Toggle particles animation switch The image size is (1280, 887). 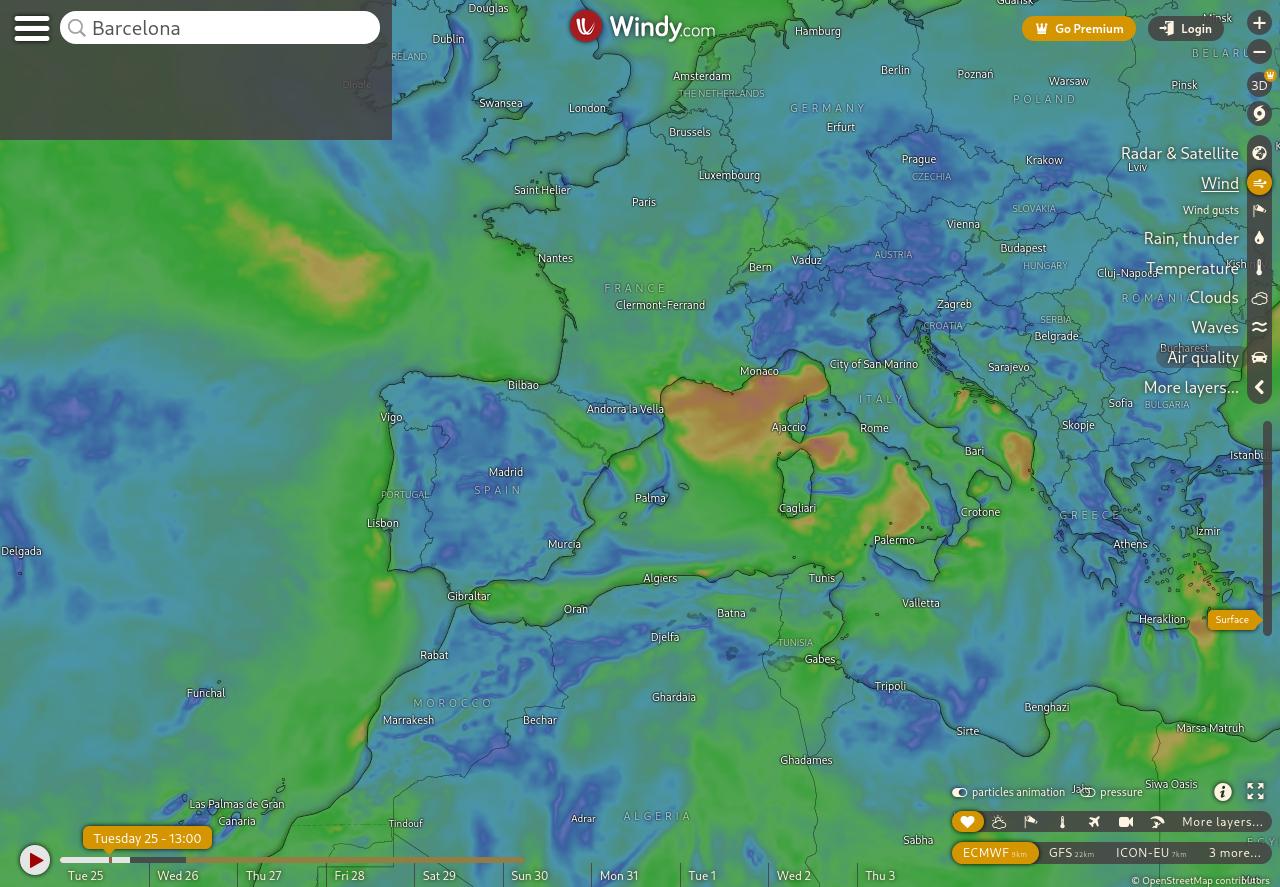click(959, 792)
